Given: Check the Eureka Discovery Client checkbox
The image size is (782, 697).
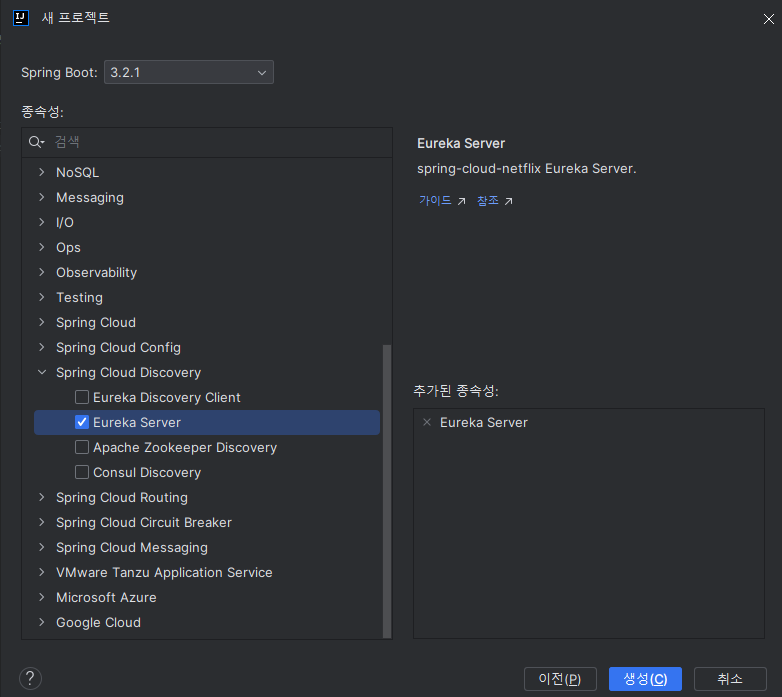Looking at the screenshot, I should (82, 397).
